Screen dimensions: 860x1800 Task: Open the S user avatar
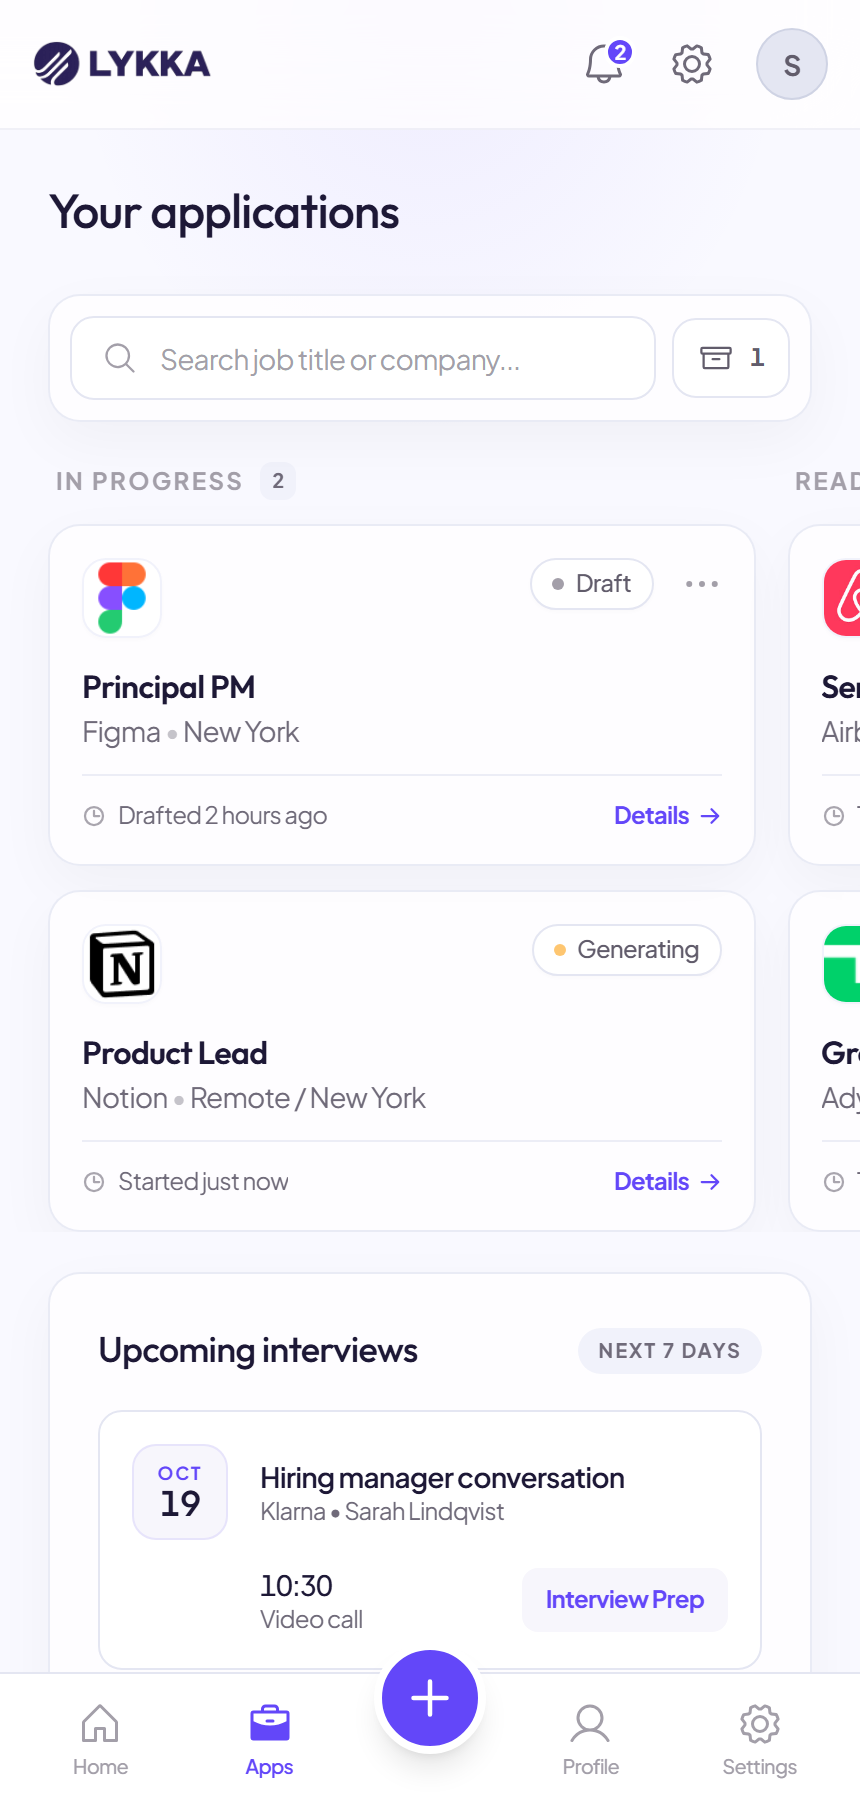coord(792,64)
